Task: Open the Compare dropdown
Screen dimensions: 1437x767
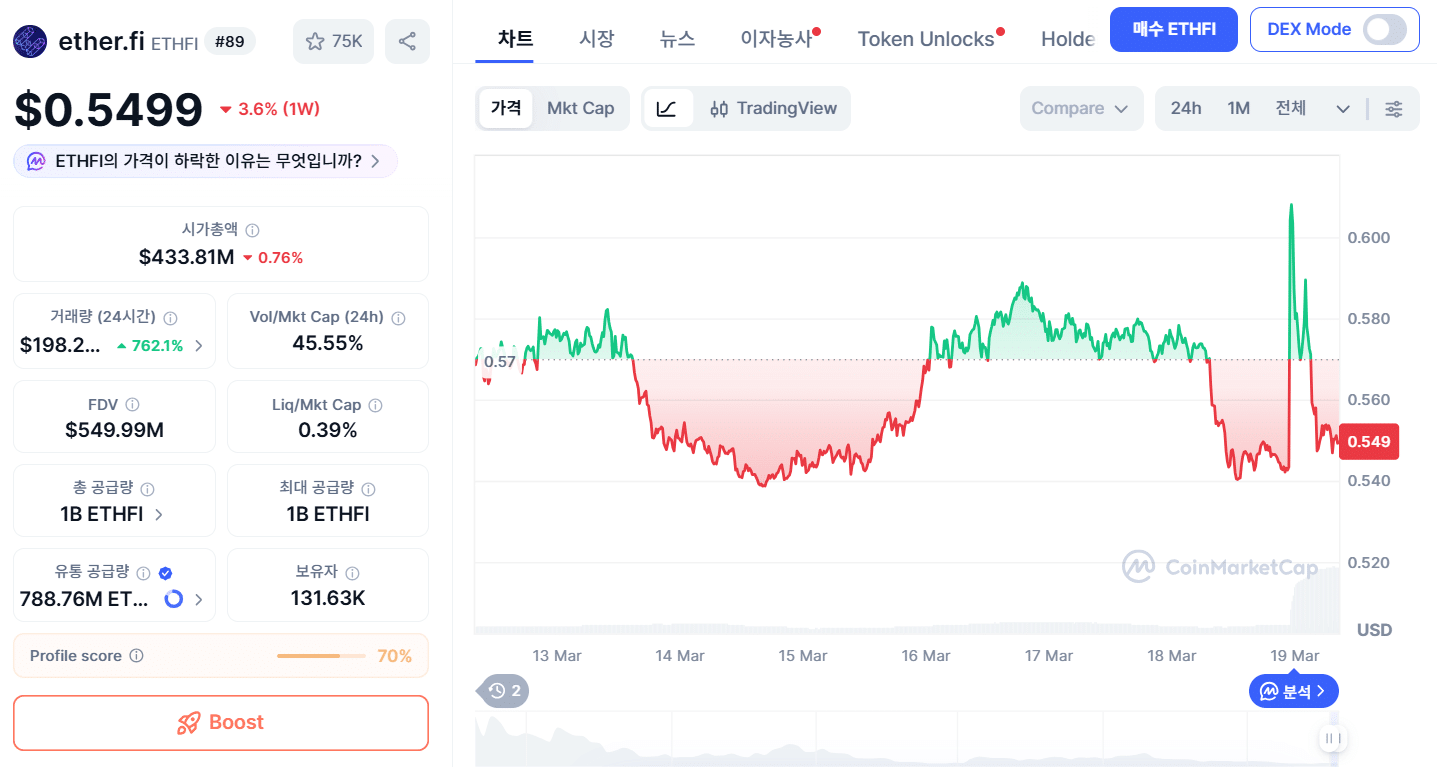Action: 1080,108
